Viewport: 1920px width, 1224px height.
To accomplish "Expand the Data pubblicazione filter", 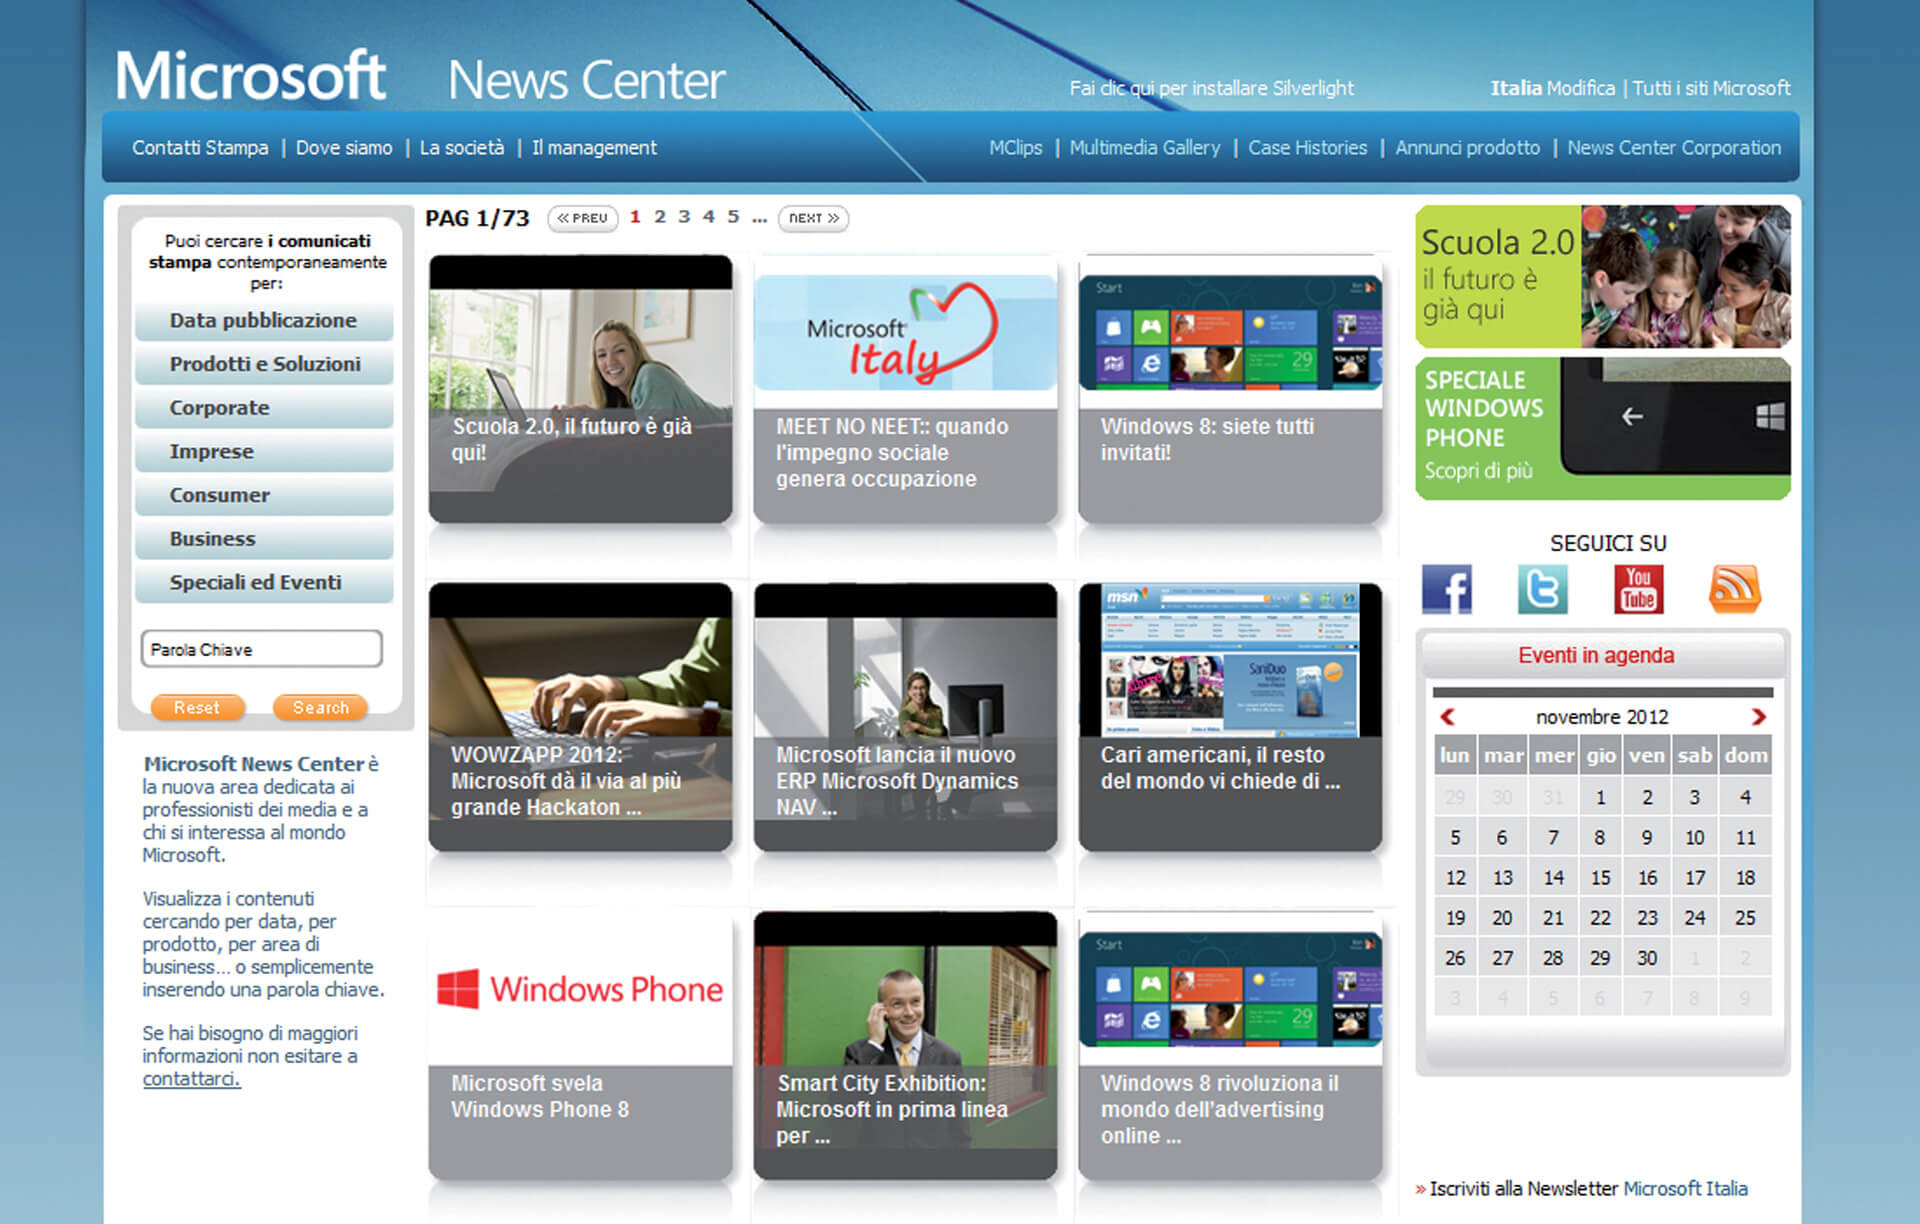I will (x=264, y=321).
